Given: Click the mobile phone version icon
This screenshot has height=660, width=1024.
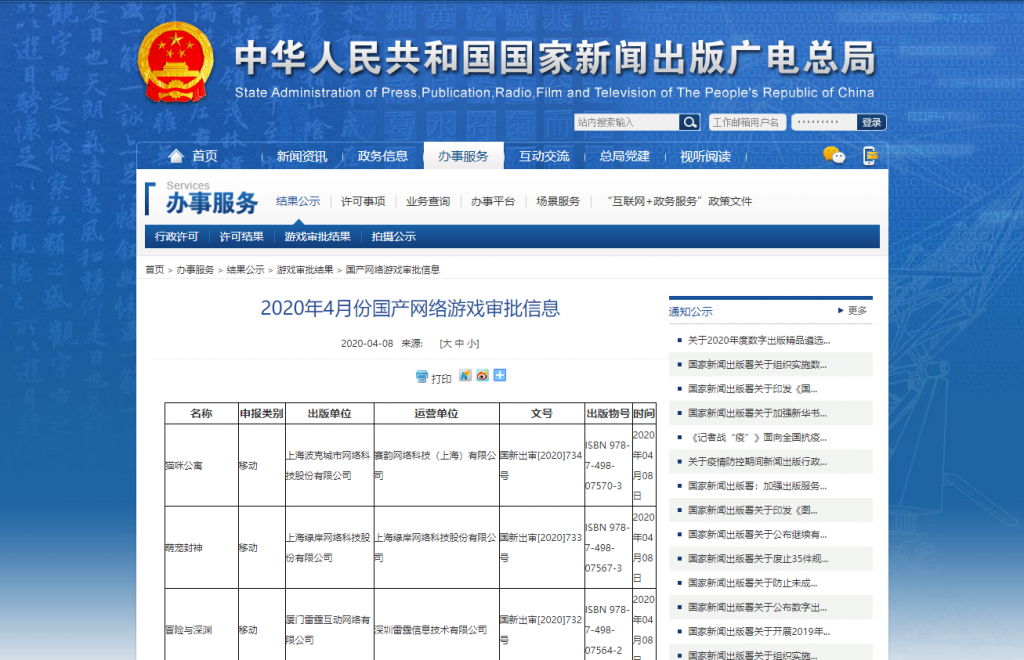Looking at the screenshot, I should point(870,155).
